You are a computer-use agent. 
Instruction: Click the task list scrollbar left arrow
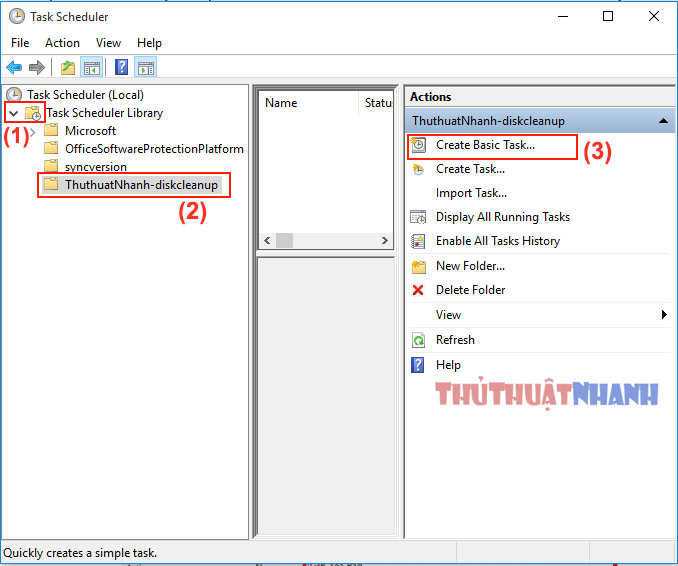tap(267, 240)
